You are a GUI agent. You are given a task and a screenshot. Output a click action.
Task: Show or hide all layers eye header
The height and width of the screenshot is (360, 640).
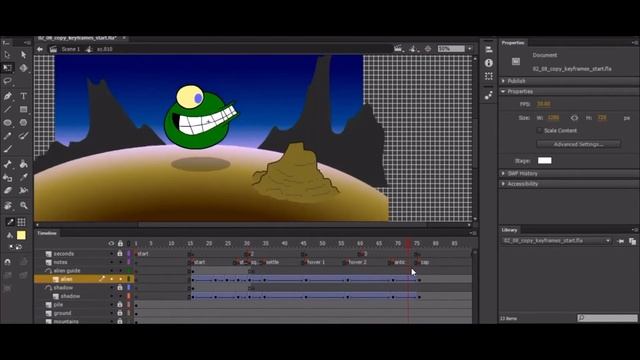tap(111, 243)
